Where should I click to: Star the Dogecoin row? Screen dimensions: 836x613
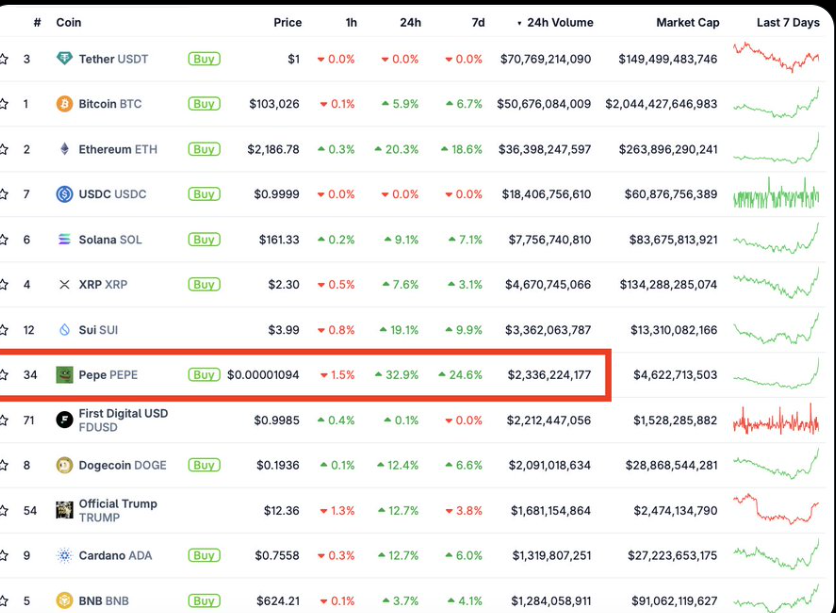point(4,465)
